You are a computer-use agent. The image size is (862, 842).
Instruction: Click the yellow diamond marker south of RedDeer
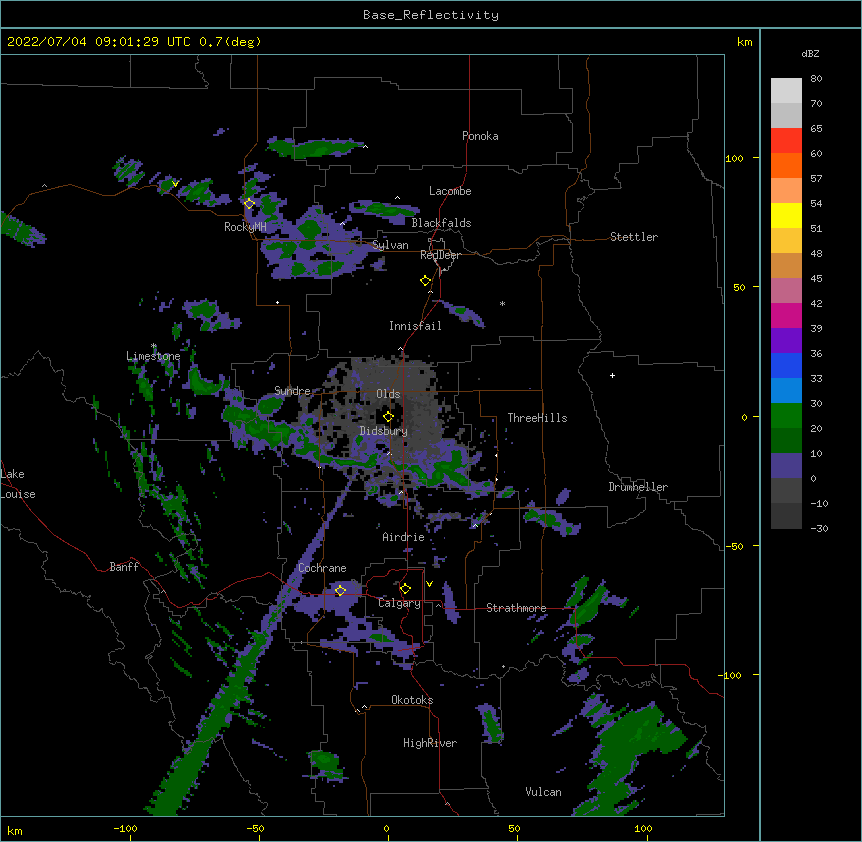[425, 281]
